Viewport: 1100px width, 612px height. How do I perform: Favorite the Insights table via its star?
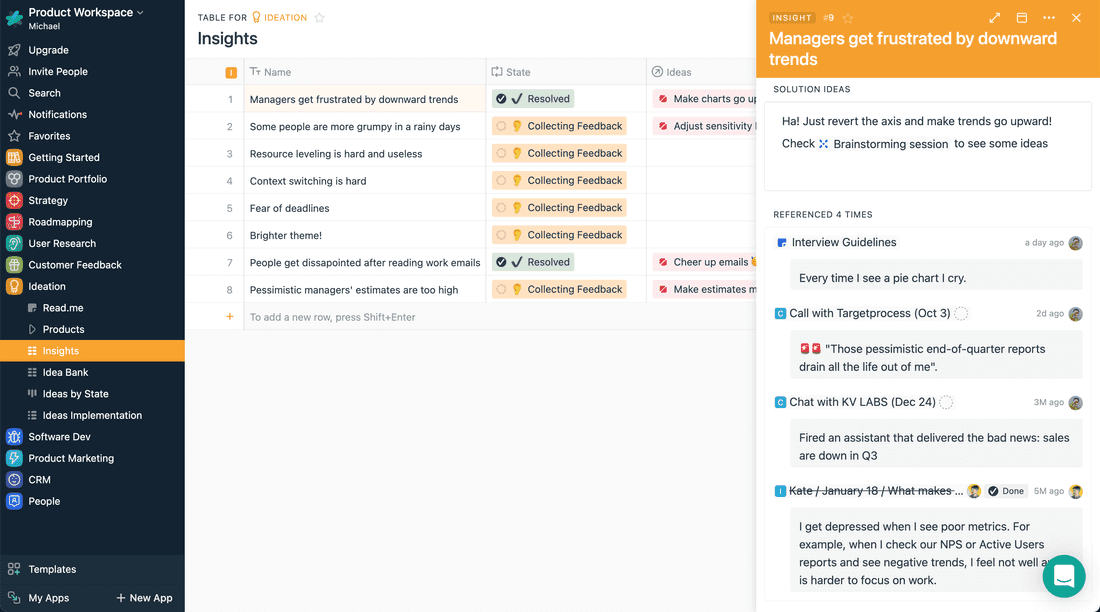point(319,17)
